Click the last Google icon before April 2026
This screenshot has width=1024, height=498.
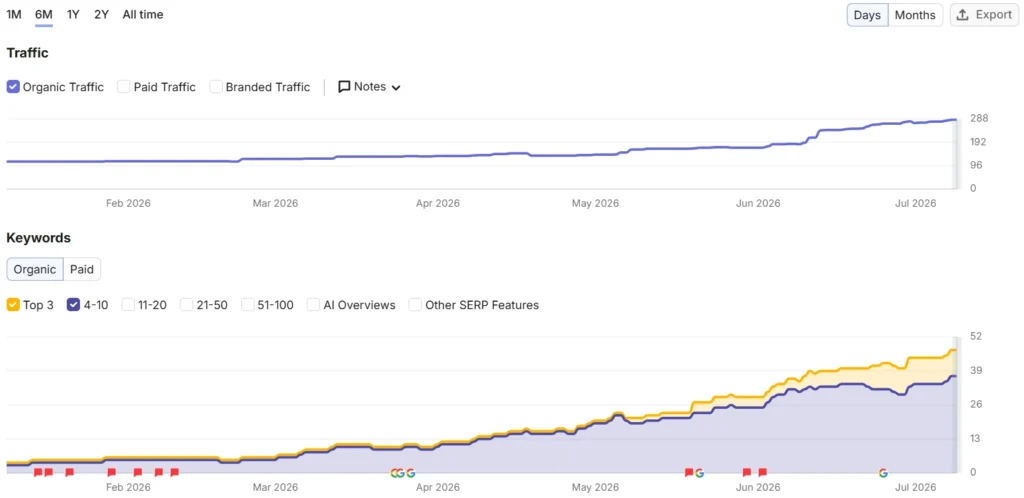point(410,473)
